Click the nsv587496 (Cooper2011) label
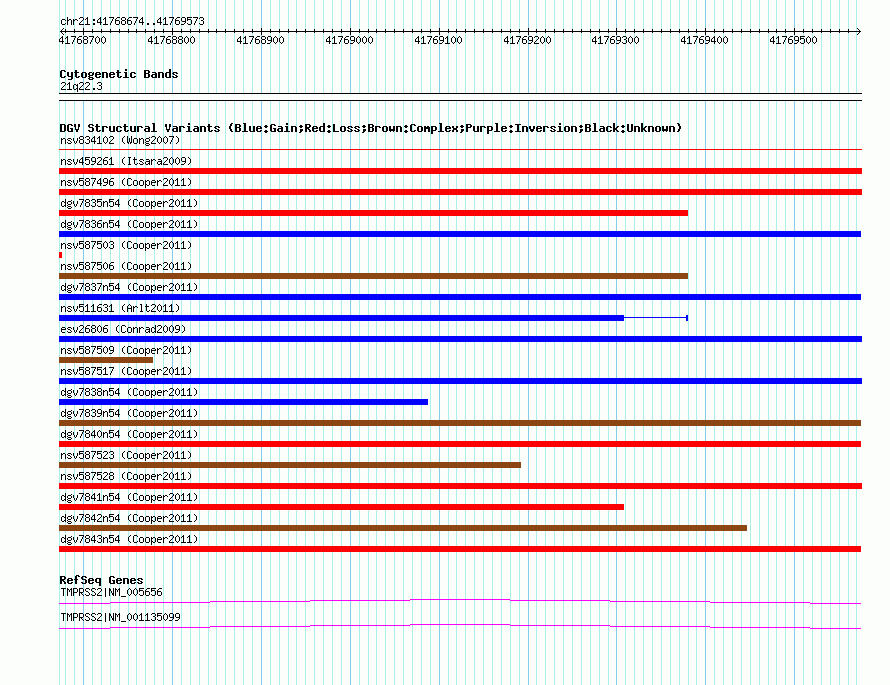Image resolution: width=890 pixels, height=685 pixels. [x=126, y=182]
